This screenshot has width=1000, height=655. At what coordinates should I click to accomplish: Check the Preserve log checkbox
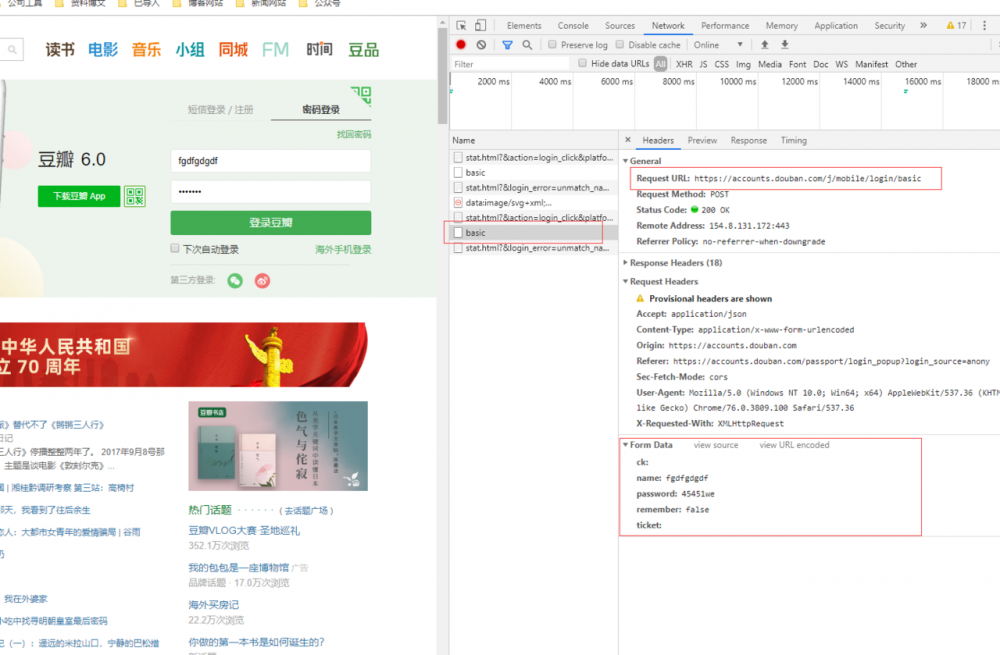(551, 45)
